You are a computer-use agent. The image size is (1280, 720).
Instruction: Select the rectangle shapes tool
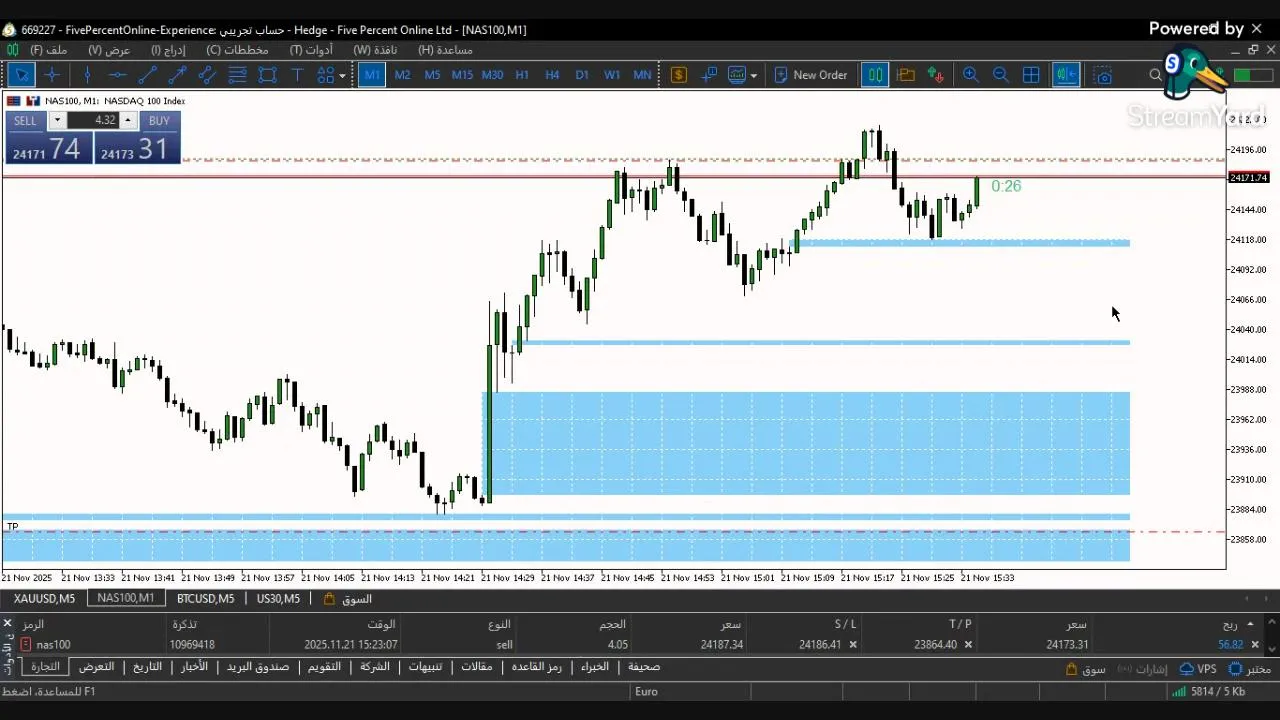click(x=267, y=75)
